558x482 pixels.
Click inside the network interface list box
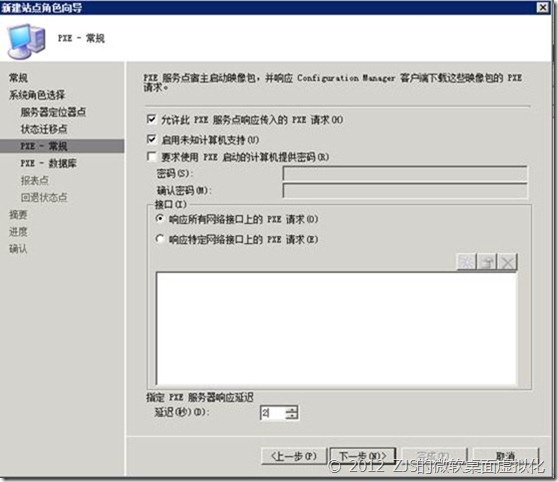(336, 329)
